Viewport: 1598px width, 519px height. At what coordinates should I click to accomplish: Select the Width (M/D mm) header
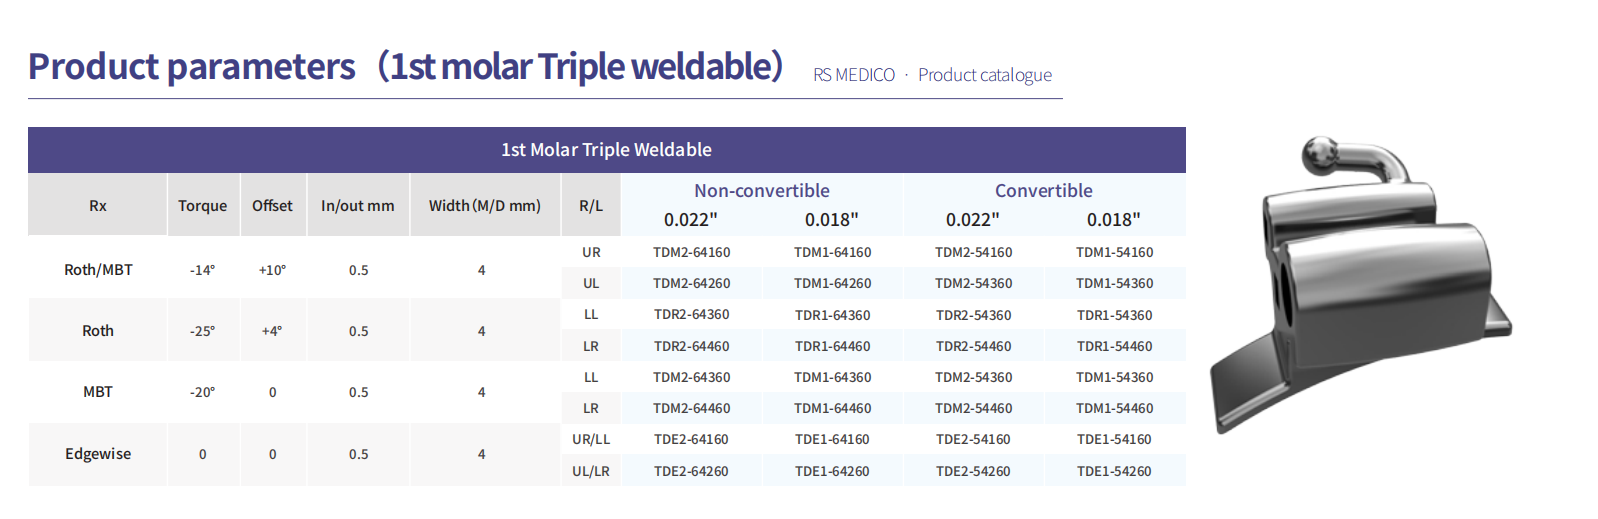pos(485,205)
